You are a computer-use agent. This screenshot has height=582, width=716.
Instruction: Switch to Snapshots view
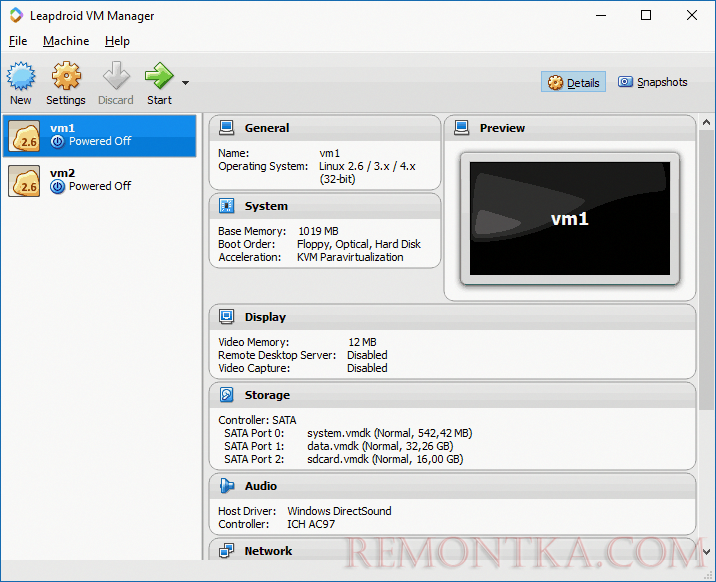pos(652,83)
